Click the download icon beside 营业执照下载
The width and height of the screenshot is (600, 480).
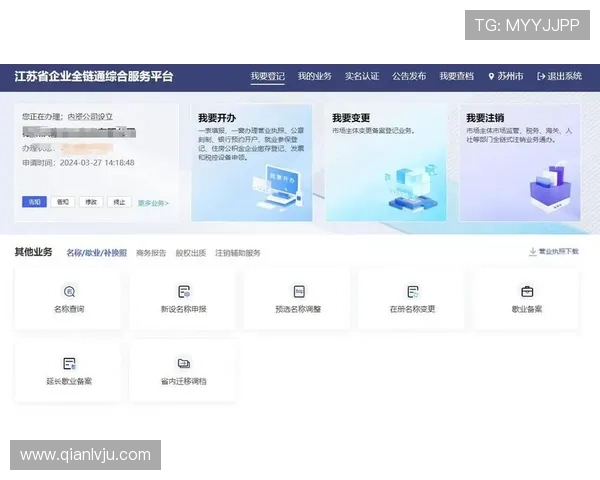532,252
